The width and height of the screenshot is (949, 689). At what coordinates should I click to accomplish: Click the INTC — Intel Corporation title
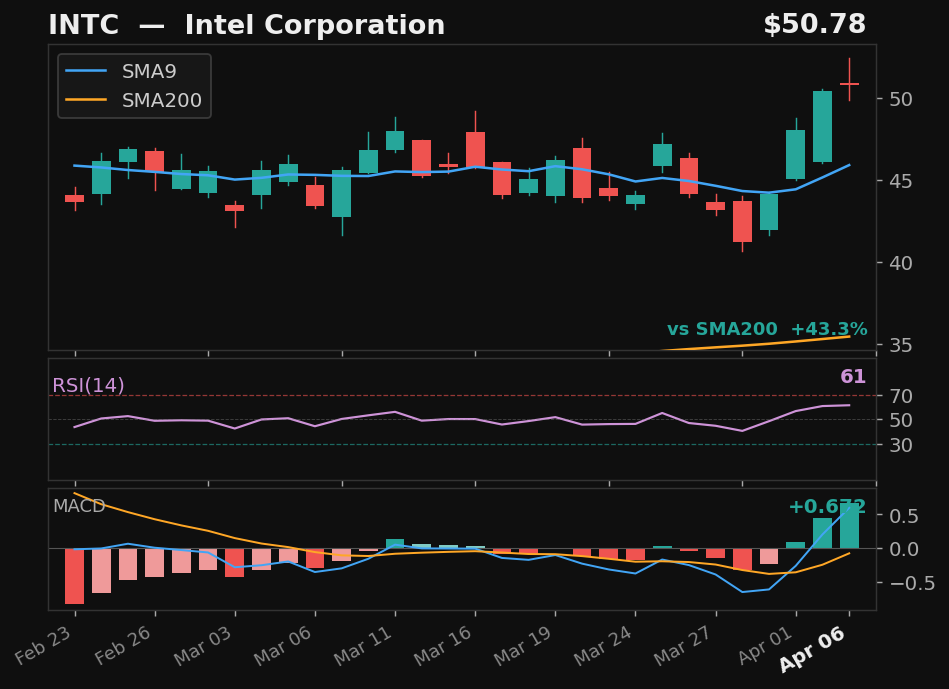pyautogui.click(x=246, y=25)
